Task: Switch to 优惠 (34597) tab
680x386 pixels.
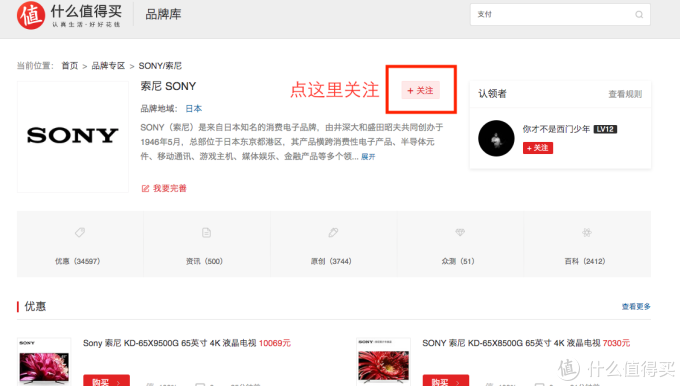Action: [80, 244]
